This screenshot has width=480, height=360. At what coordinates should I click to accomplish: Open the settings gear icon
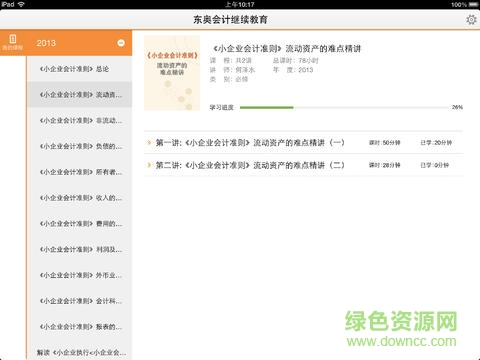(x=471, y=20)
